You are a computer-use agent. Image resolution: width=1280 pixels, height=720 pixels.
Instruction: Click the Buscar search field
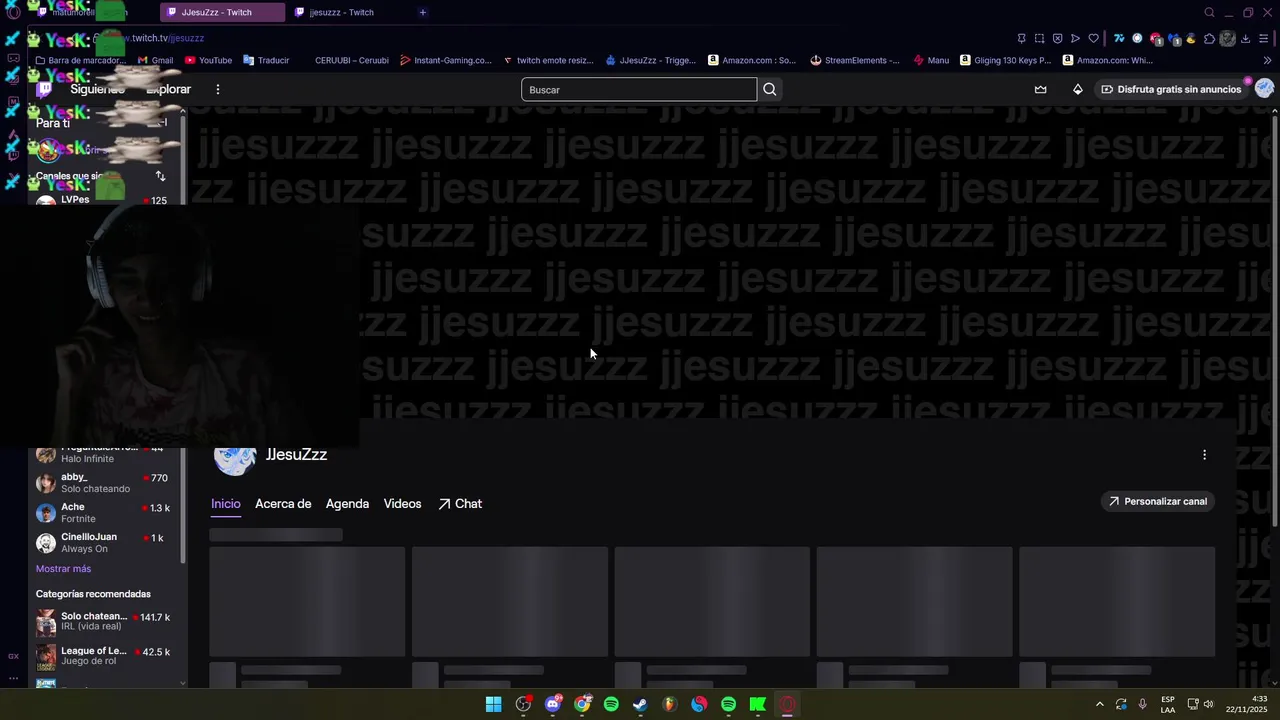(x=639, y=89)
